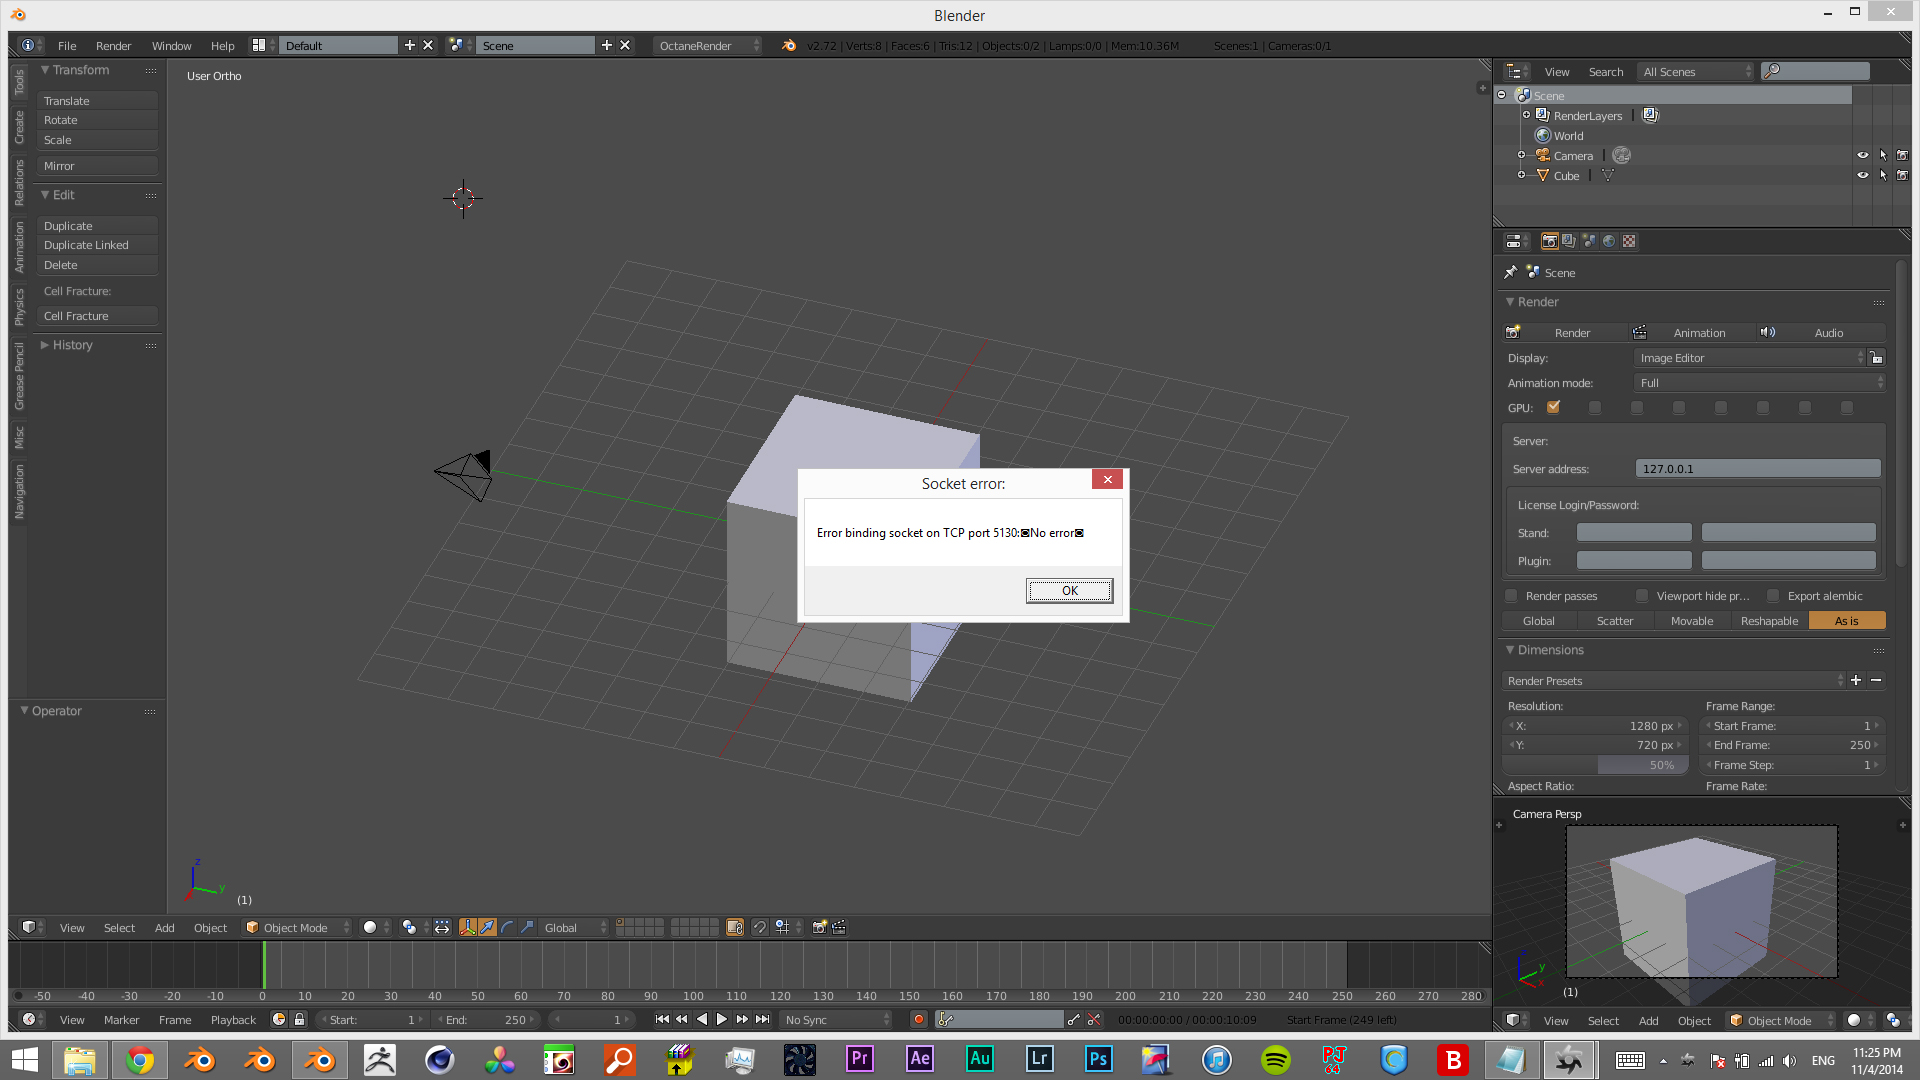Click the world properties tab icon
The height and width of the screenshot is (1080, 1920).
pyautogui.click(x=1609, y=241)
